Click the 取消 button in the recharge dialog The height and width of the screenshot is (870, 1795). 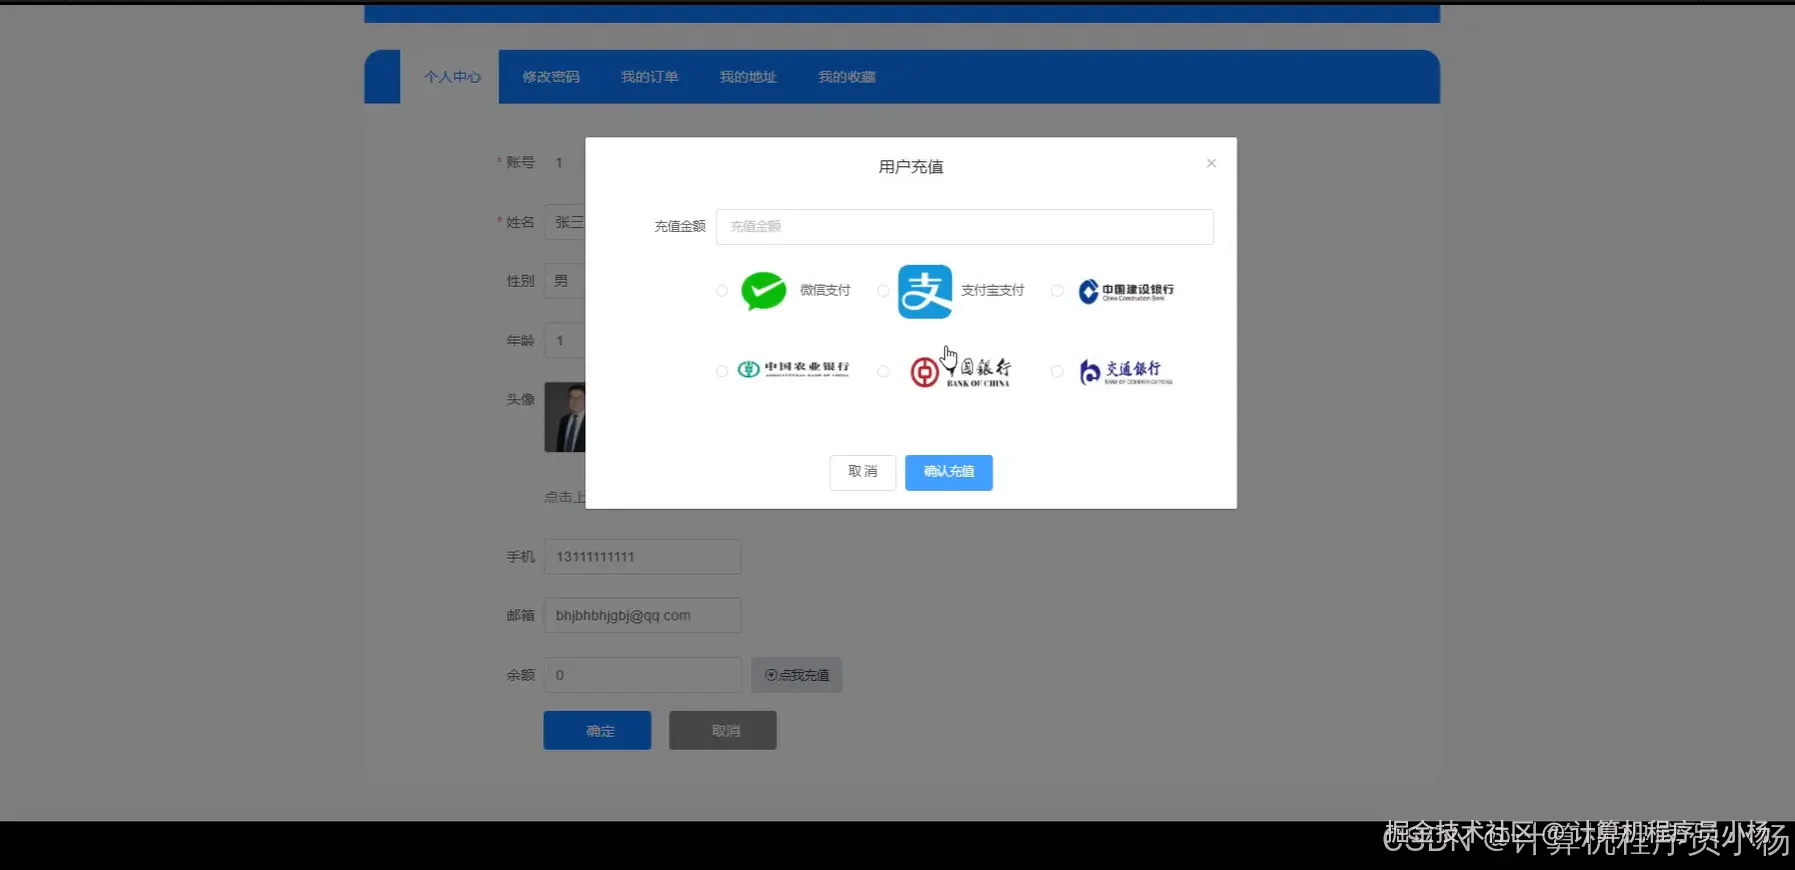(863, 472)
